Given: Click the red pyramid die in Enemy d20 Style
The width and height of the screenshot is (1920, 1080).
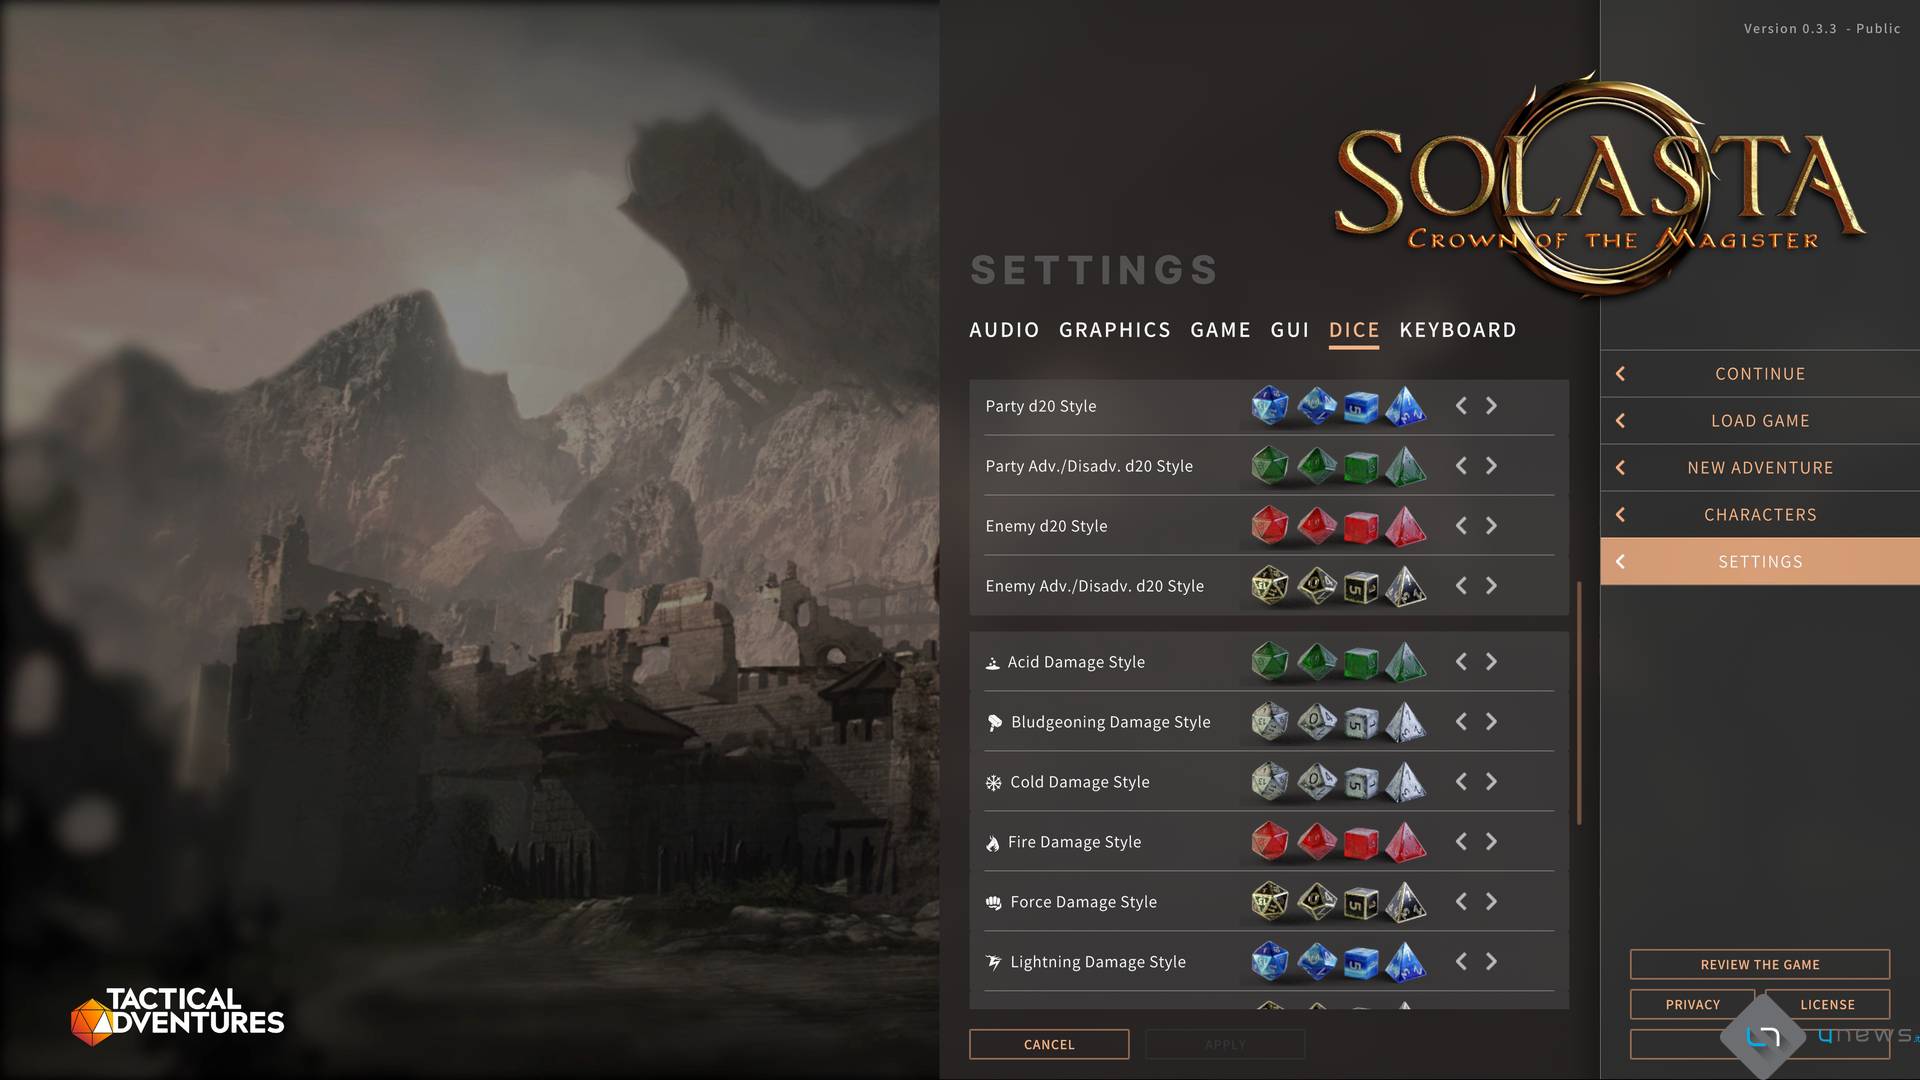Looking at the screenshot, I should [x=1405, y=526].
